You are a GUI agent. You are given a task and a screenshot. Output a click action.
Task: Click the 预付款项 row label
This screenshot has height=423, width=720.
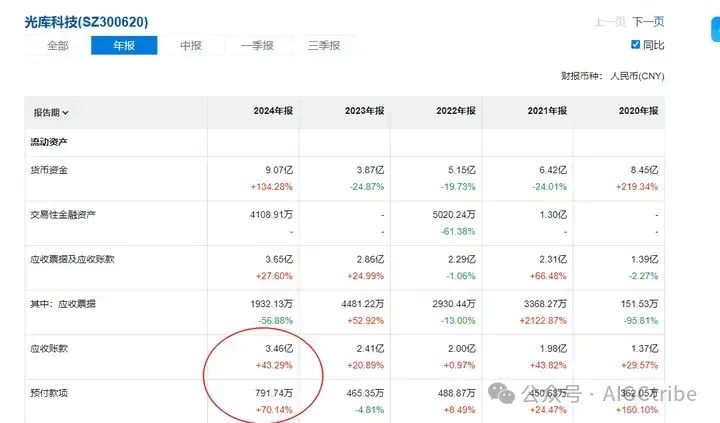tap(49, 393)
